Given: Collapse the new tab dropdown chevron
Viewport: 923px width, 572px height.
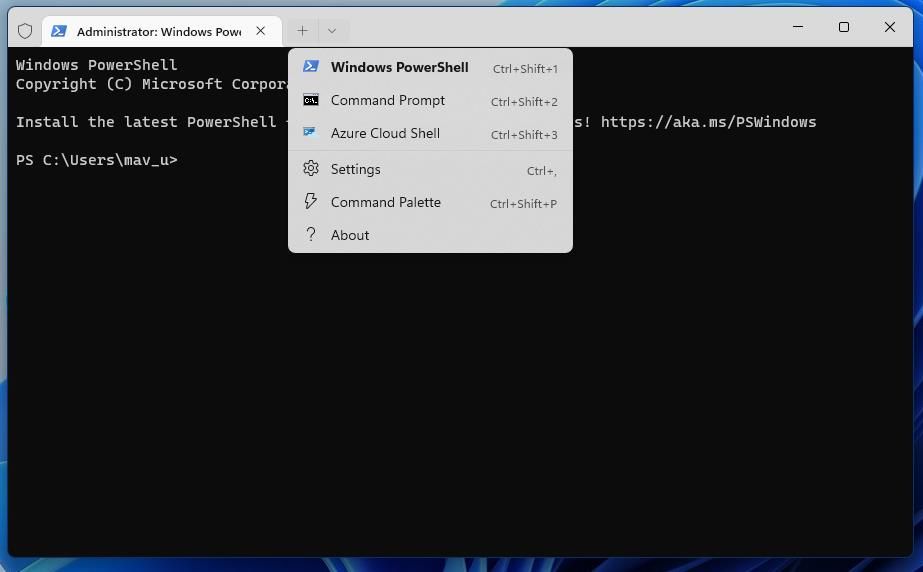Looking at the screenshot, I should pyautogui.click(x=332, y=31).
